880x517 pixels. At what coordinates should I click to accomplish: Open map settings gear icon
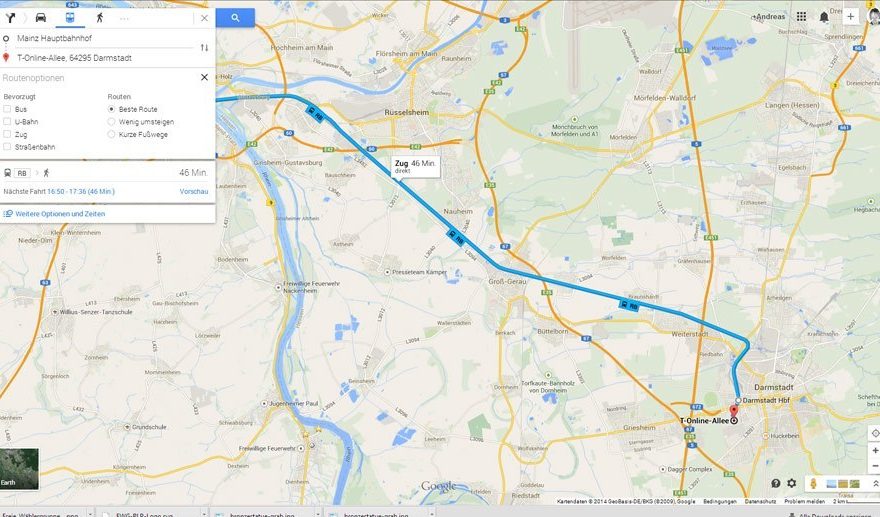click(x=791, y=483)
